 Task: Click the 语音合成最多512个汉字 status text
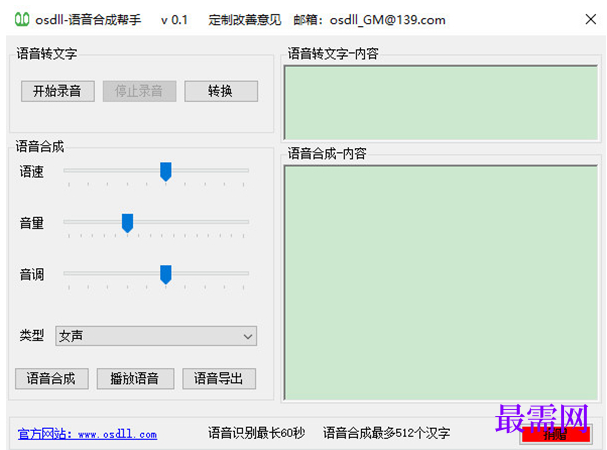(x=386, y=433)
